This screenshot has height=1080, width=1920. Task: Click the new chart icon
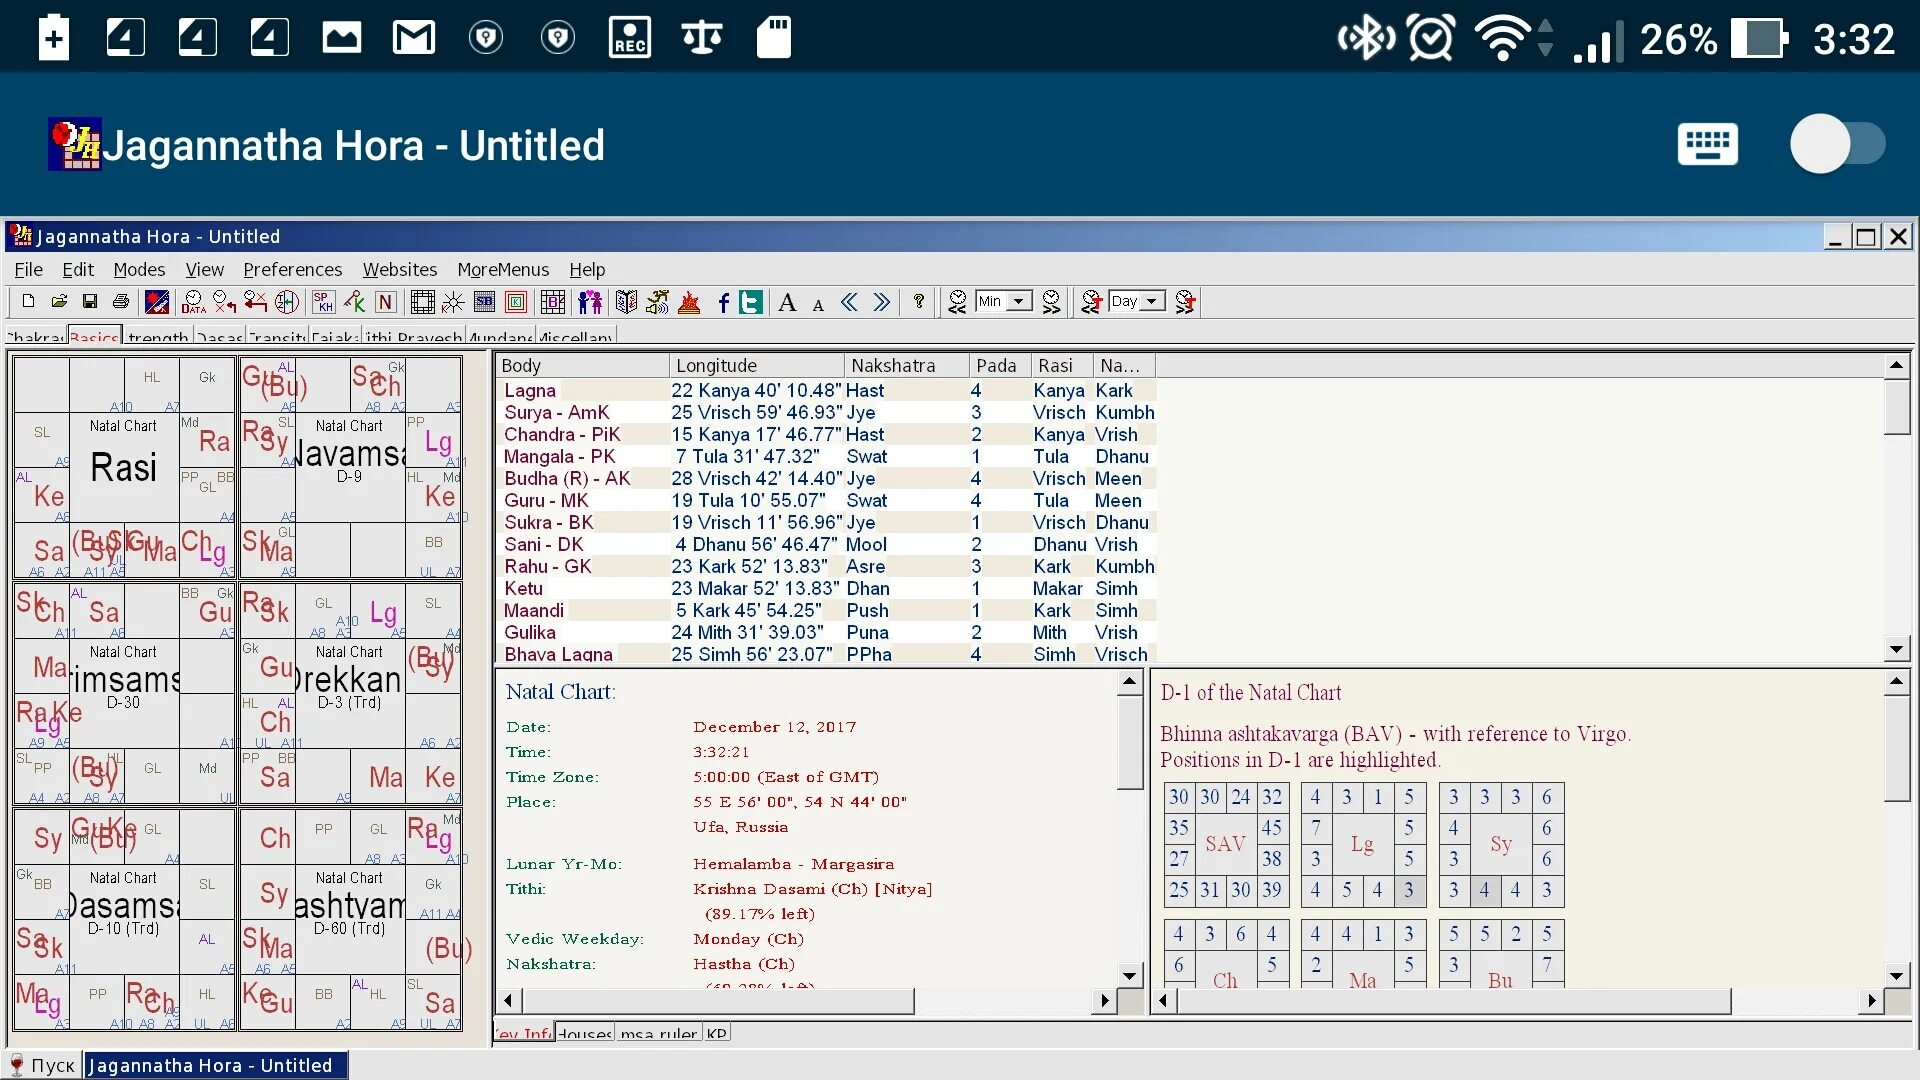point(28,302)
